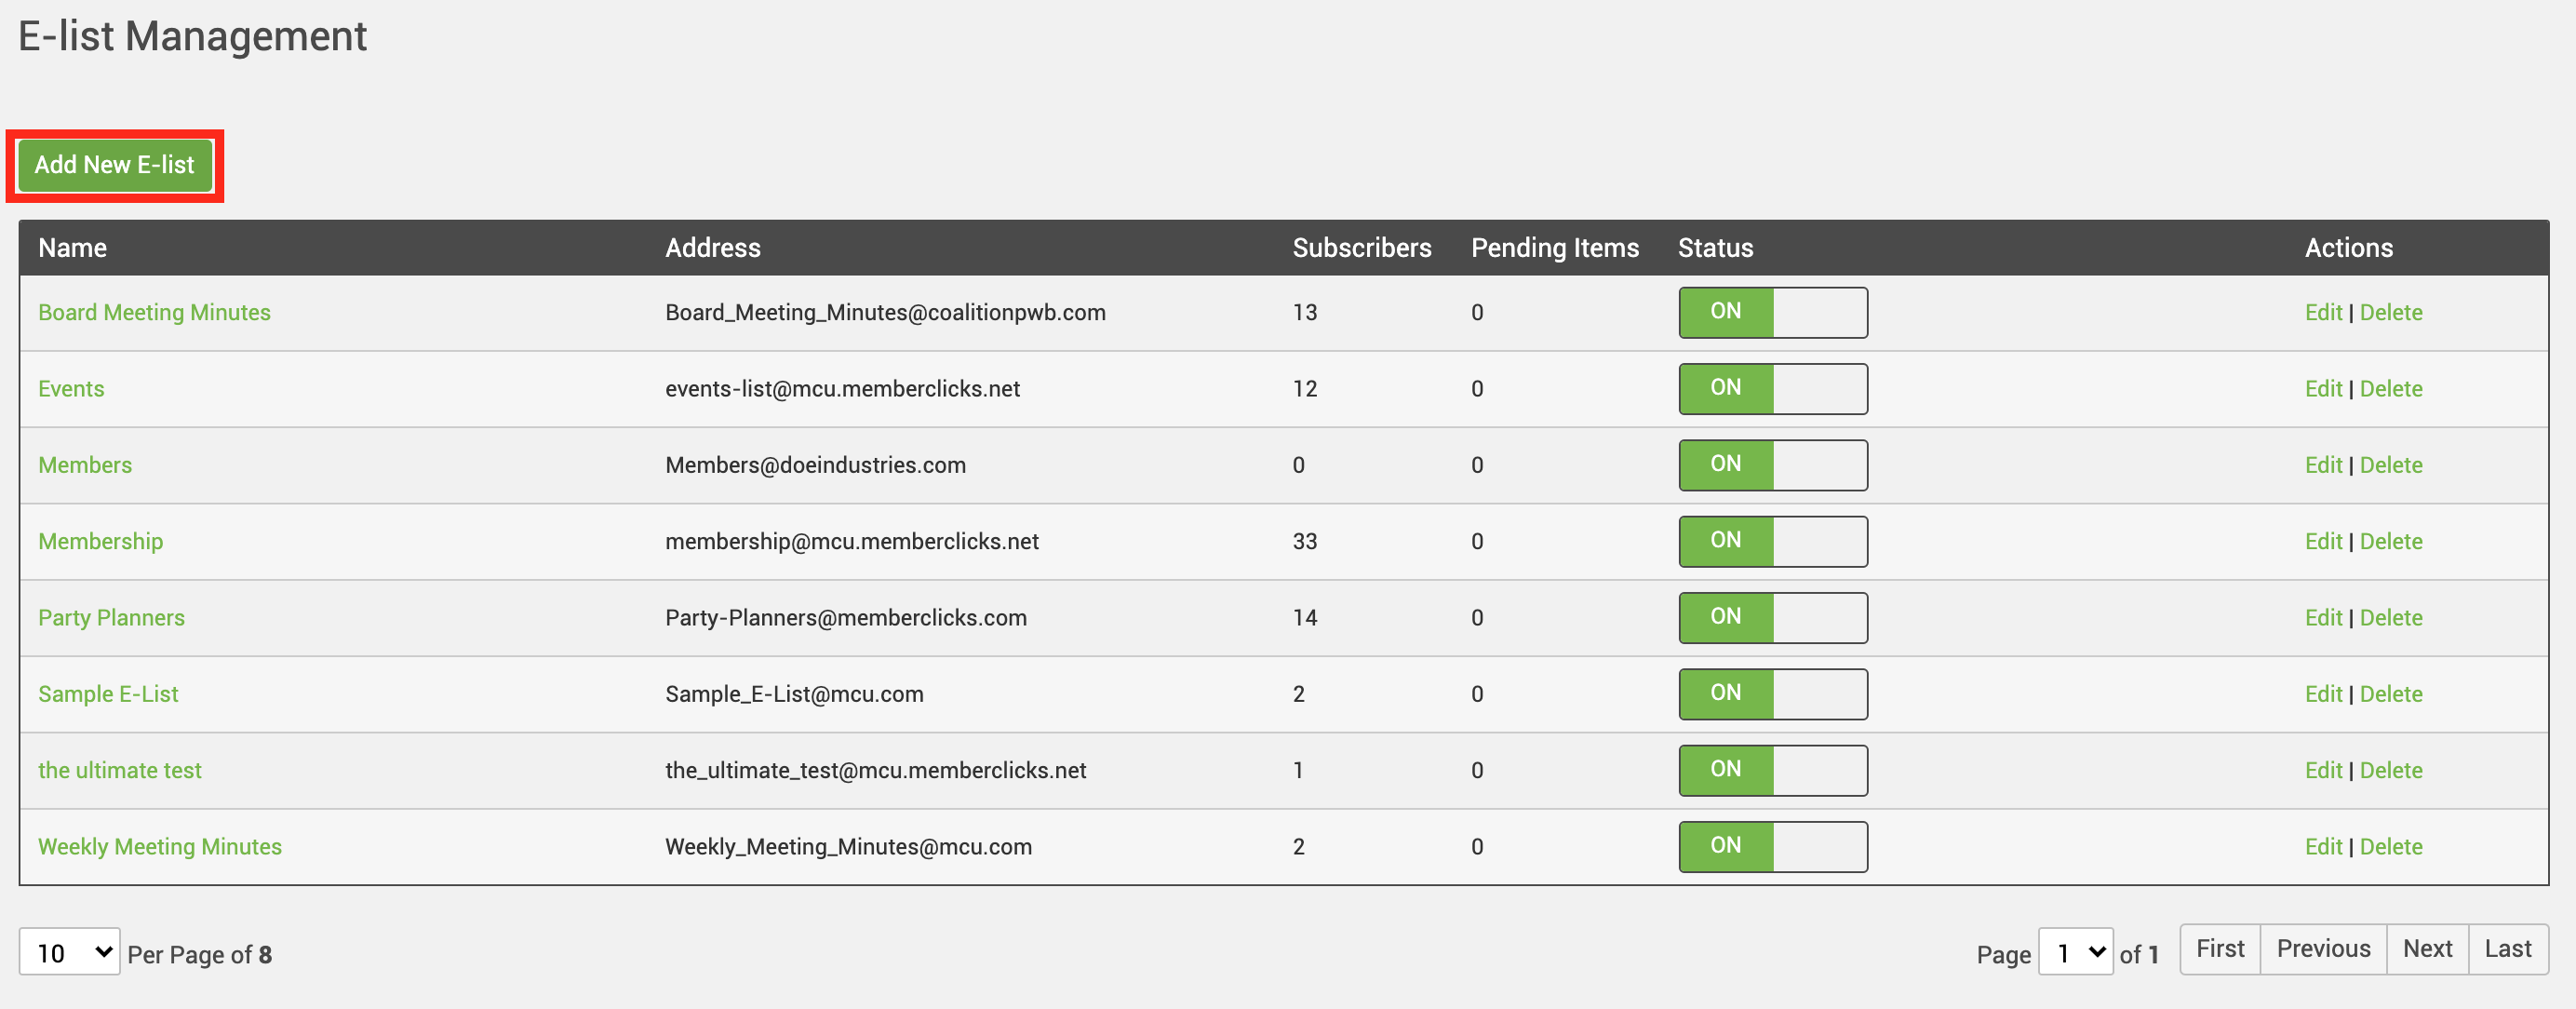Viewport: 2576px width, 1009px height.
Task: Click the Subscribers column header
Action: coord(1362,248)
